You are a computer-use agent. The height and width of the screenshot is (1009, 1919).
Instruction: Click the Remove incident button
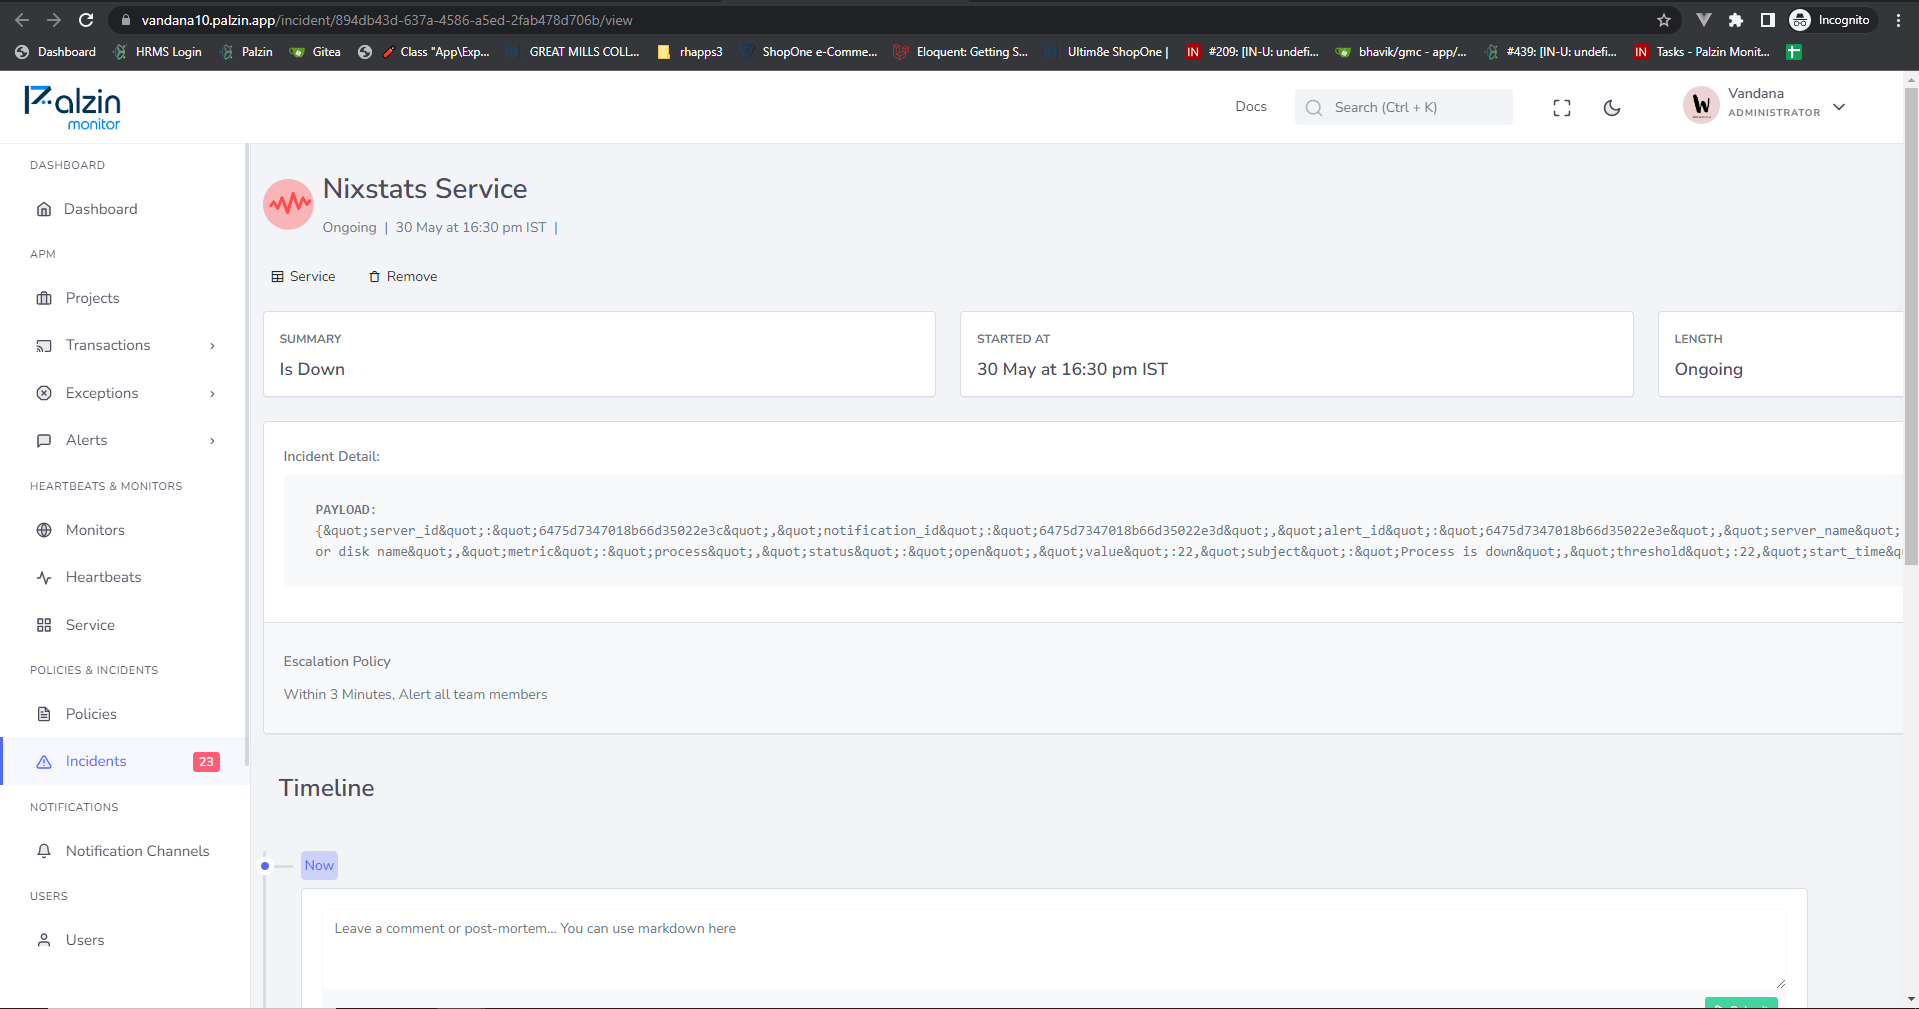click(403, 276)
